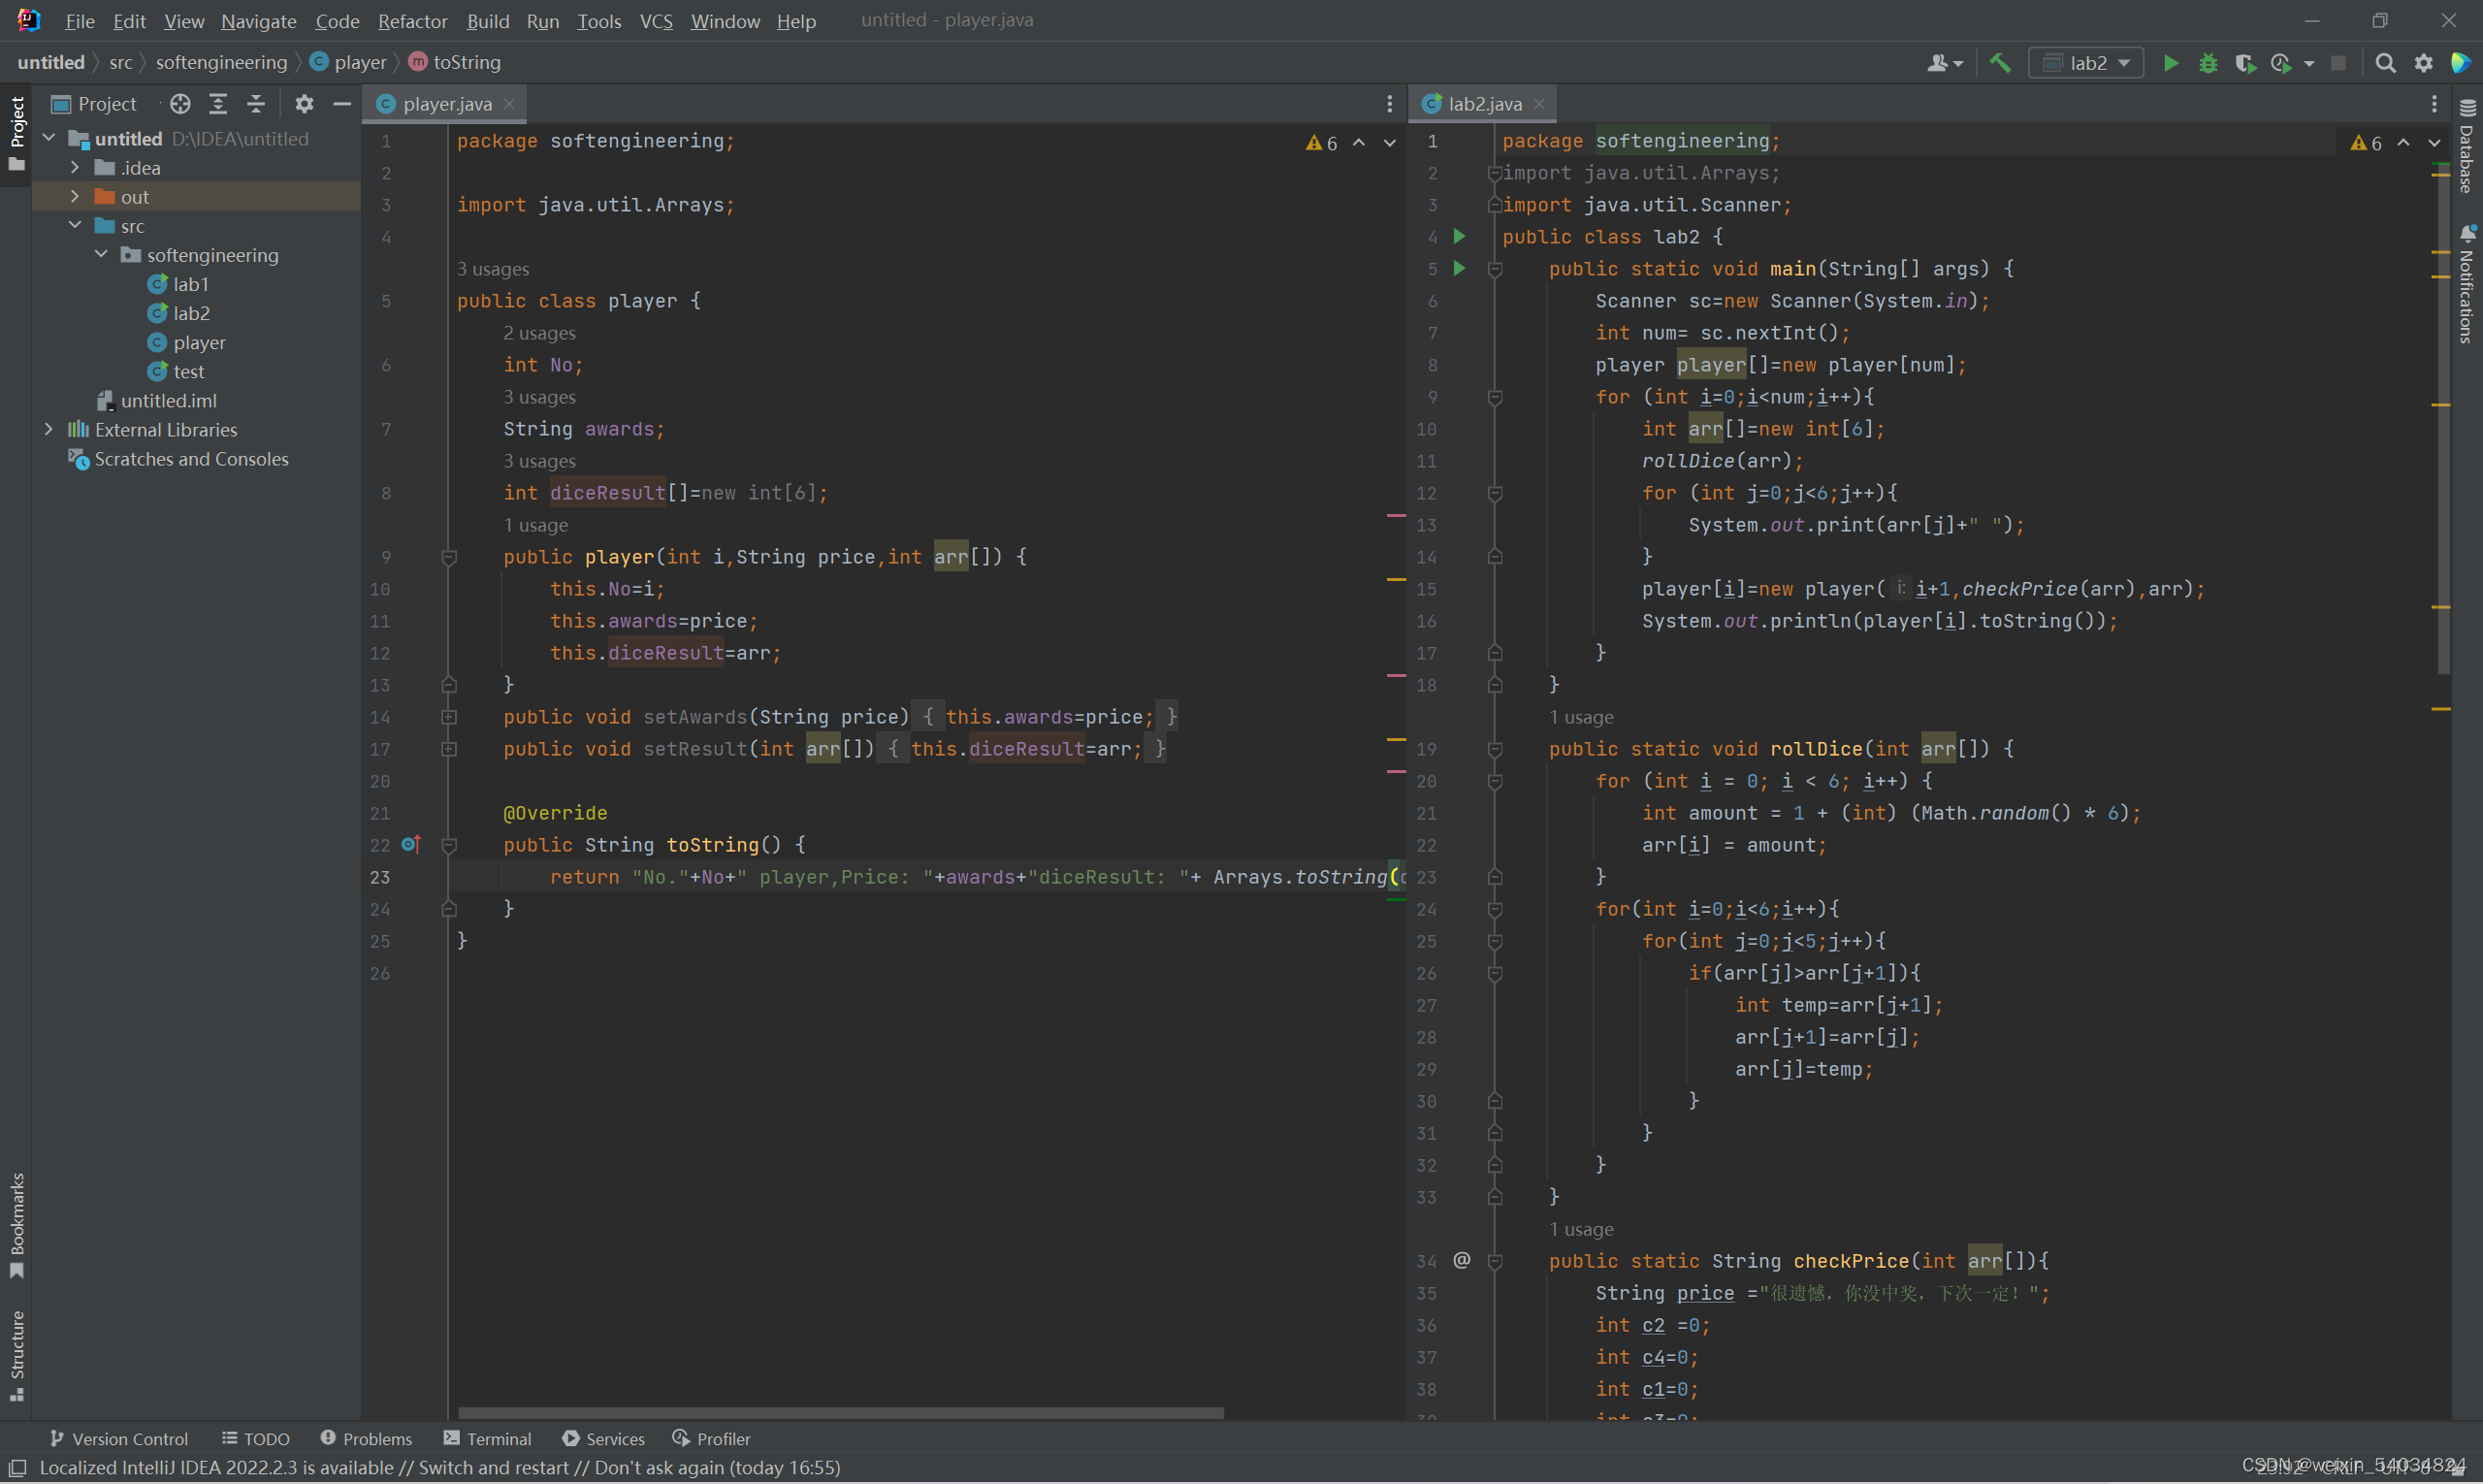Open the TODO tool window
This screenshot has height=1484, width=2483.
tap(256, 1438)
